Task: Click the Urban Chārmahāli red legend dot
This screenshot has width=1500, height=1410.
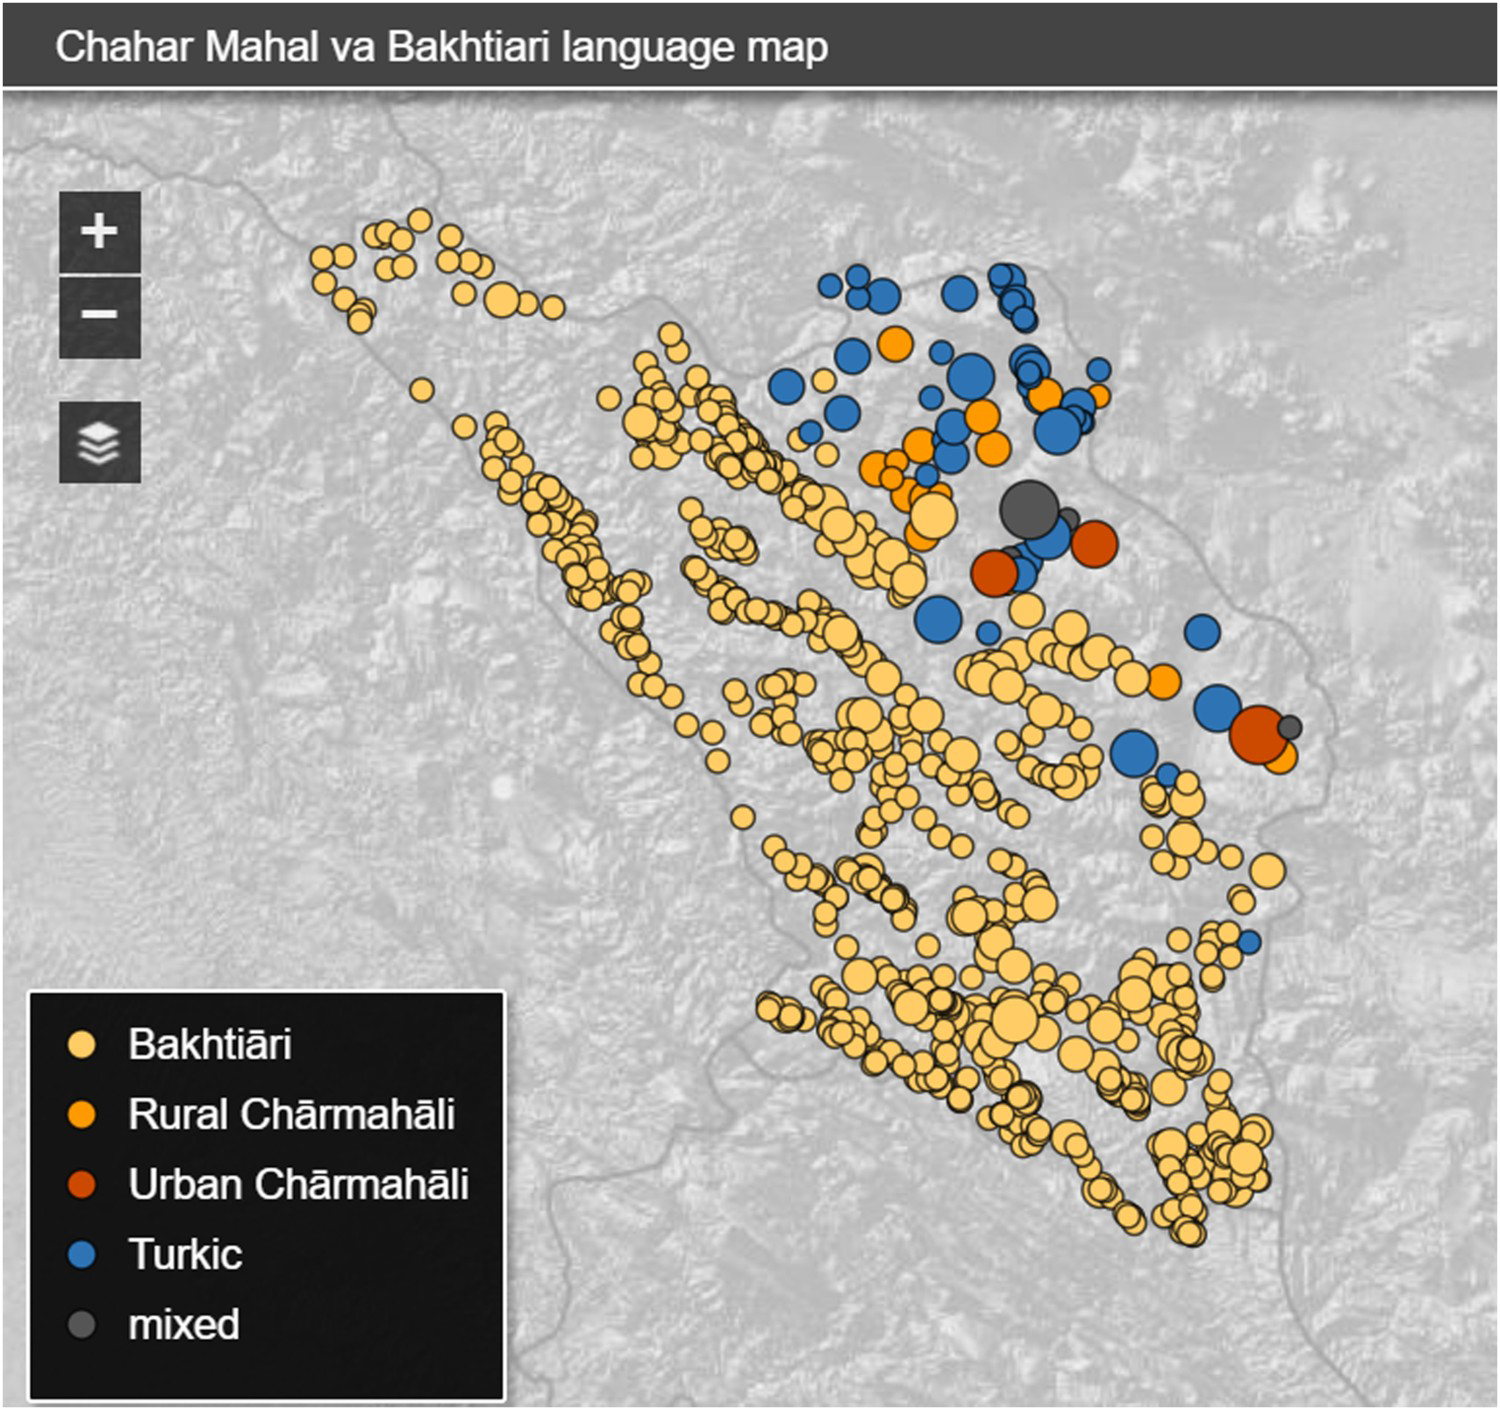Action: coord(81,1185)
